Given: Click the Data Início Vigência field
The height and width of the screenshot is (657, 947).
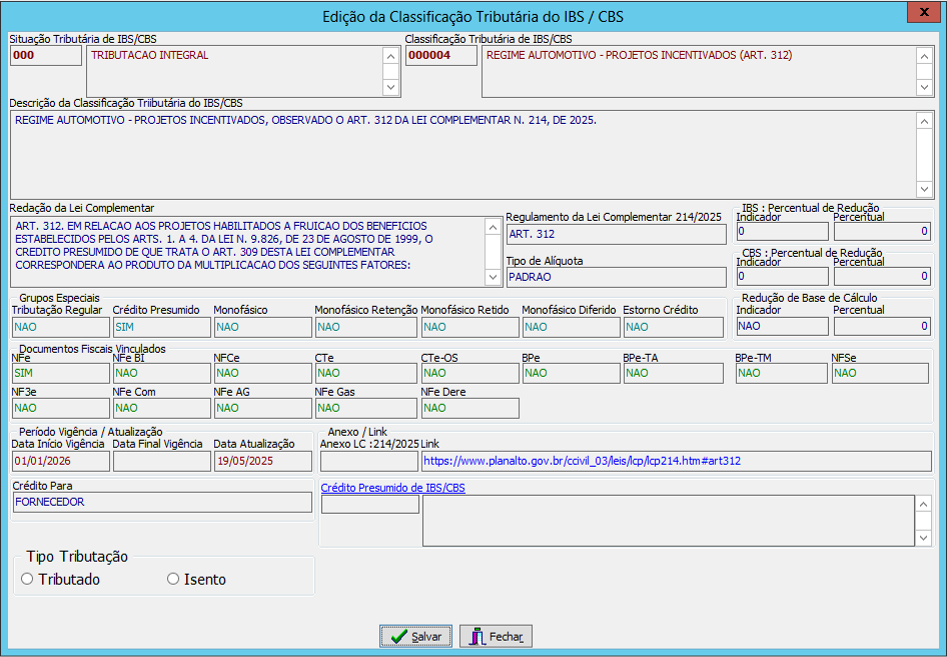Looking at the screenshot, I should (x=60, y=461).
